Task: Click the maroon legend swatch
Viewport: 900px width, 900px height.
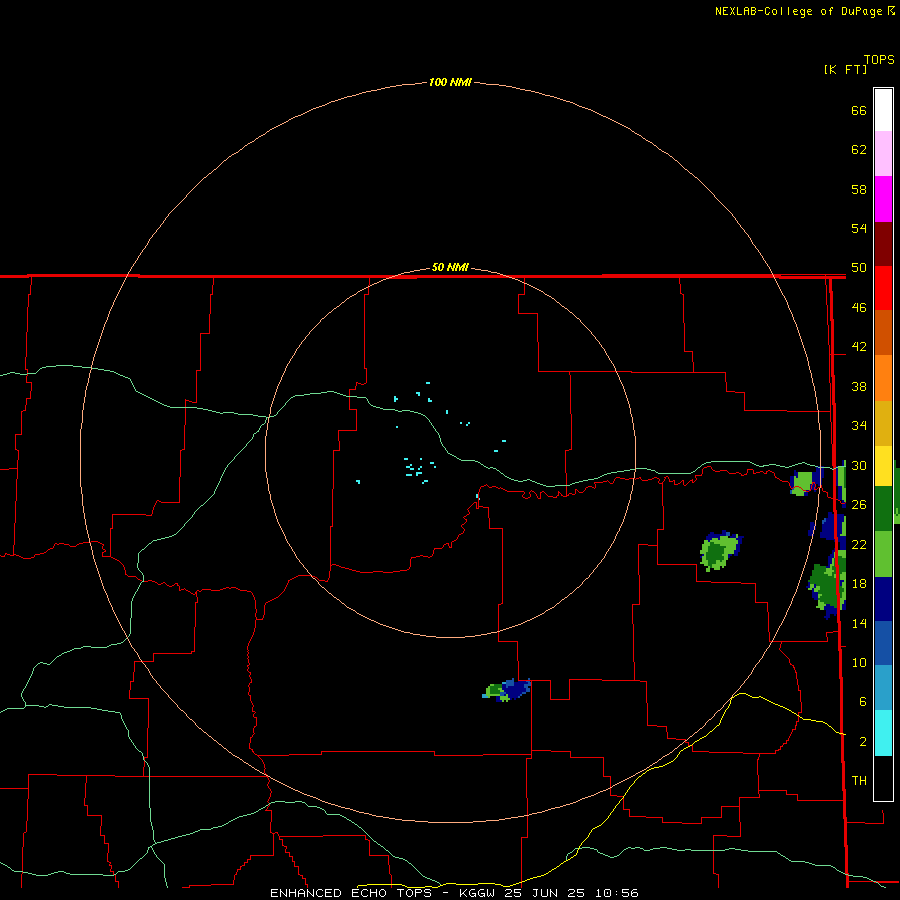Action: (x=883, y=245)
